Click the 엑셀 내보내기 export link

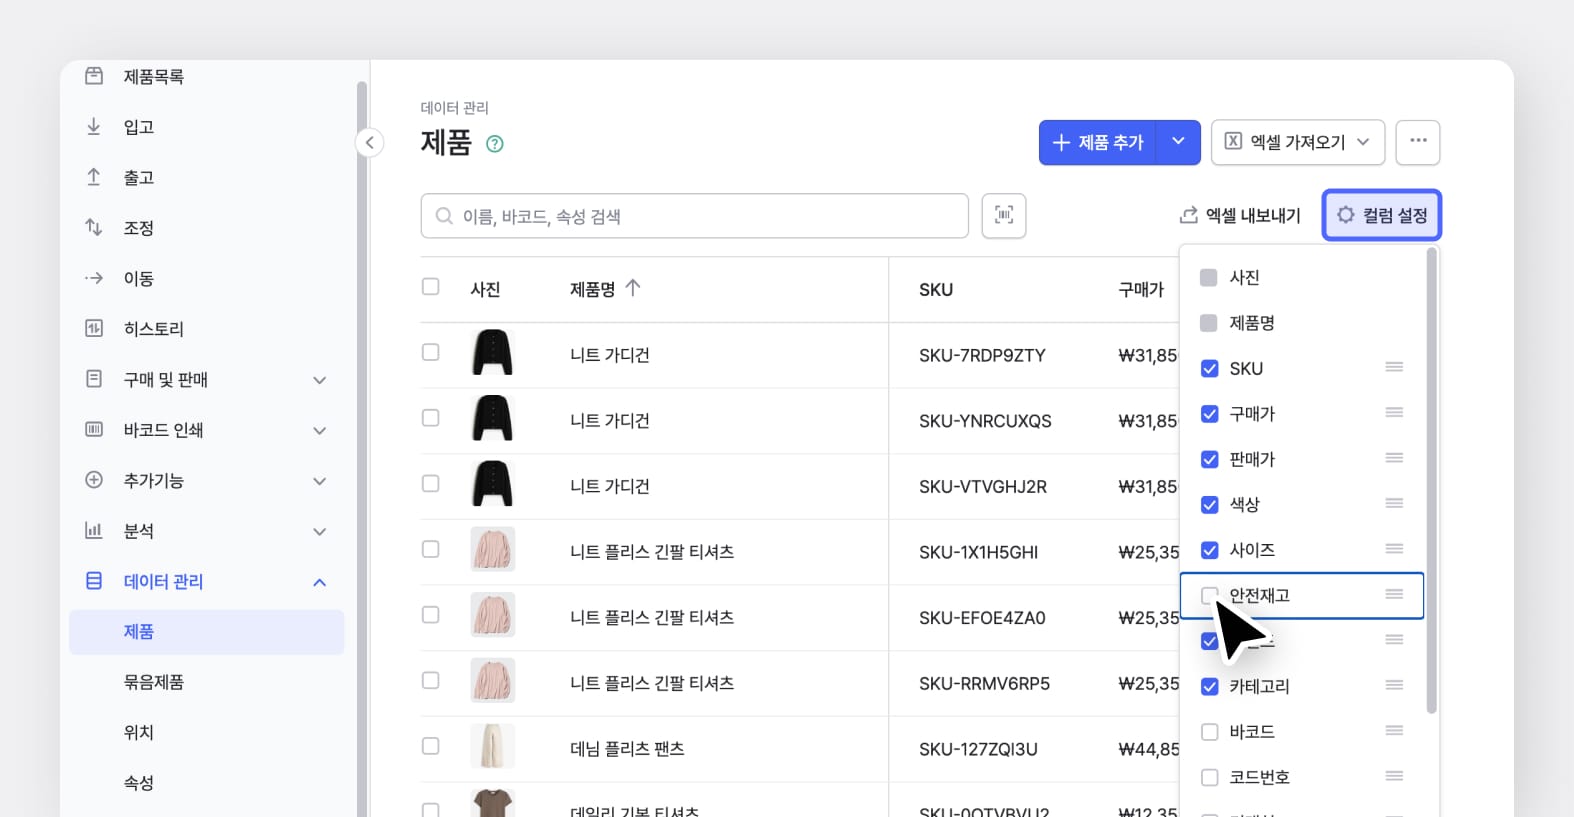tap(1241, 215)
